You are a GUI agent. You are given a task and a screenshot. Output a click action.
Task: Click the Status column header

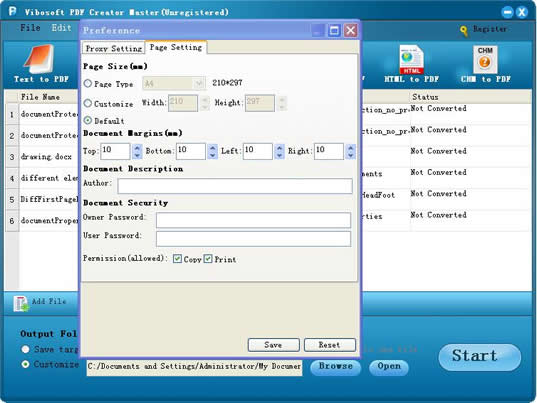[425, 97]
